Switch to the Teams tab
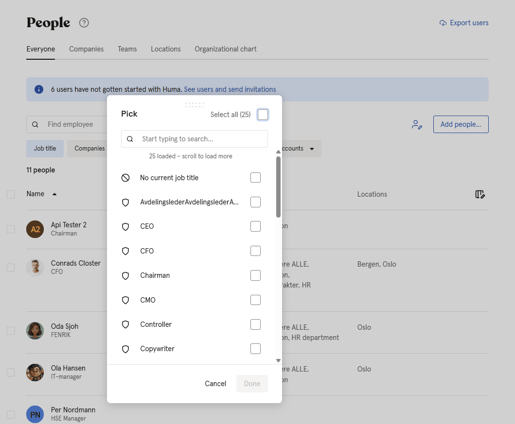The image size is (515, 424). point(127,49)
